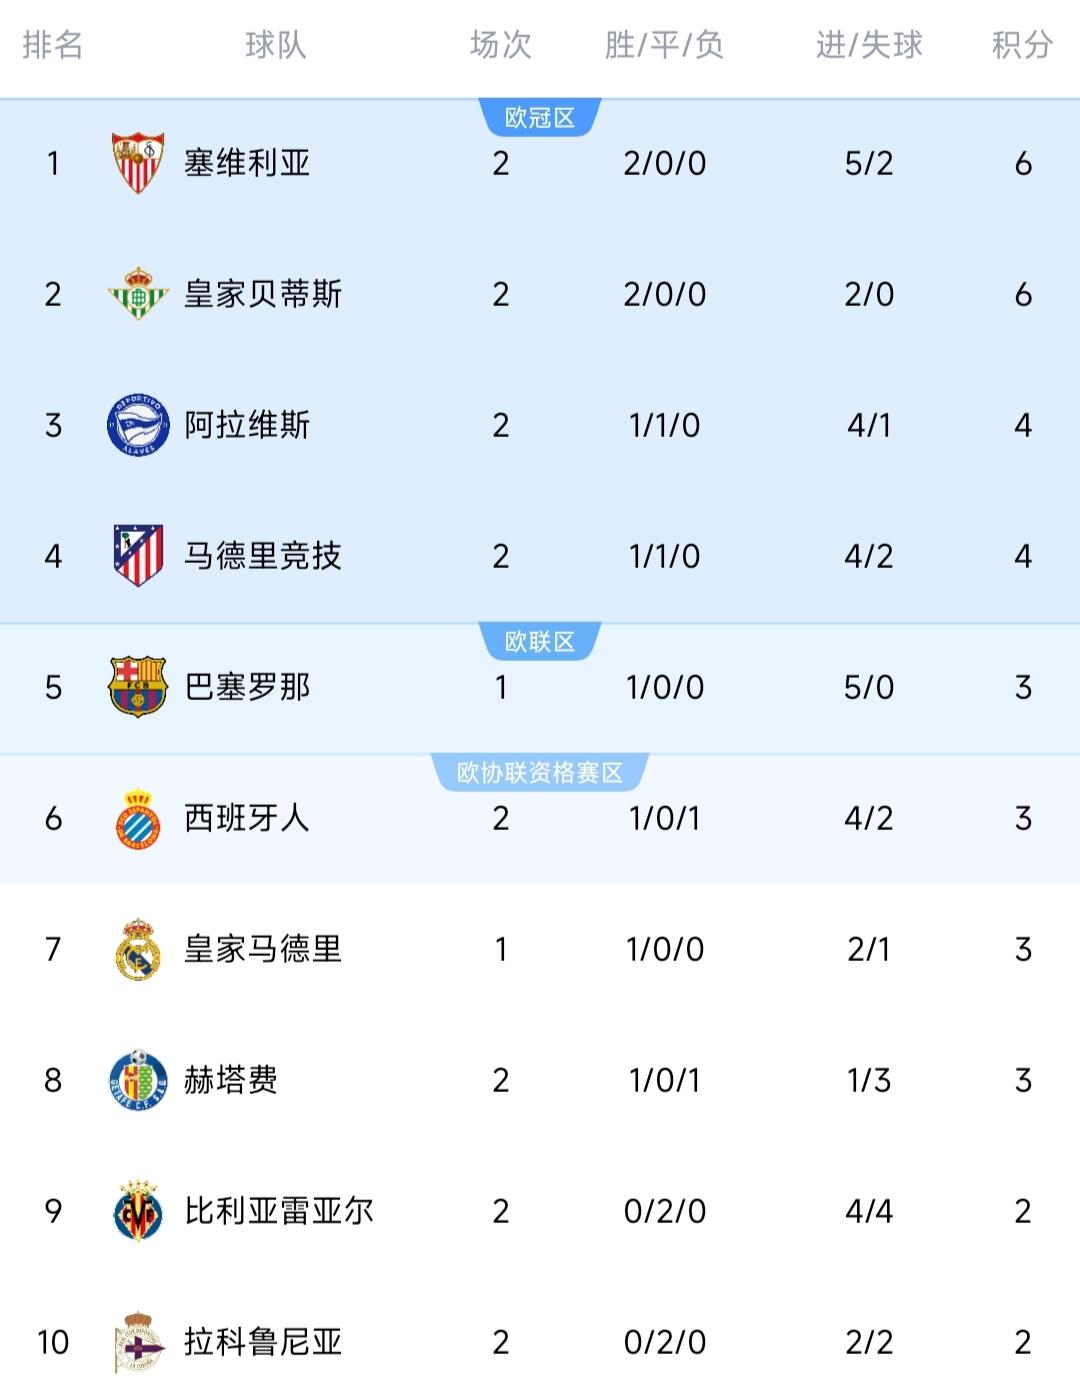Open team name 塞维利亚
Image resolution: width=1080 pixels, height=1382 pixels.
coord(247,163)
